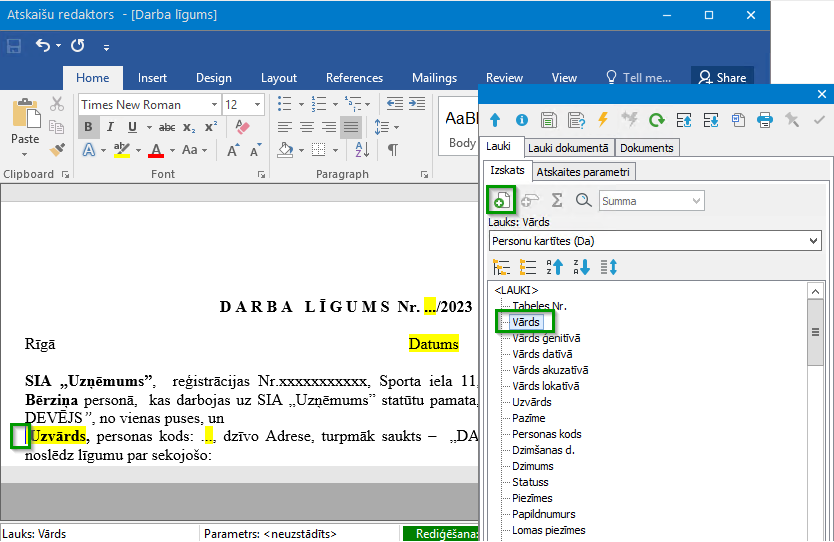Toggle italic formatting
The width and height of the screenshot is (834, 542).
coord(110,127)
